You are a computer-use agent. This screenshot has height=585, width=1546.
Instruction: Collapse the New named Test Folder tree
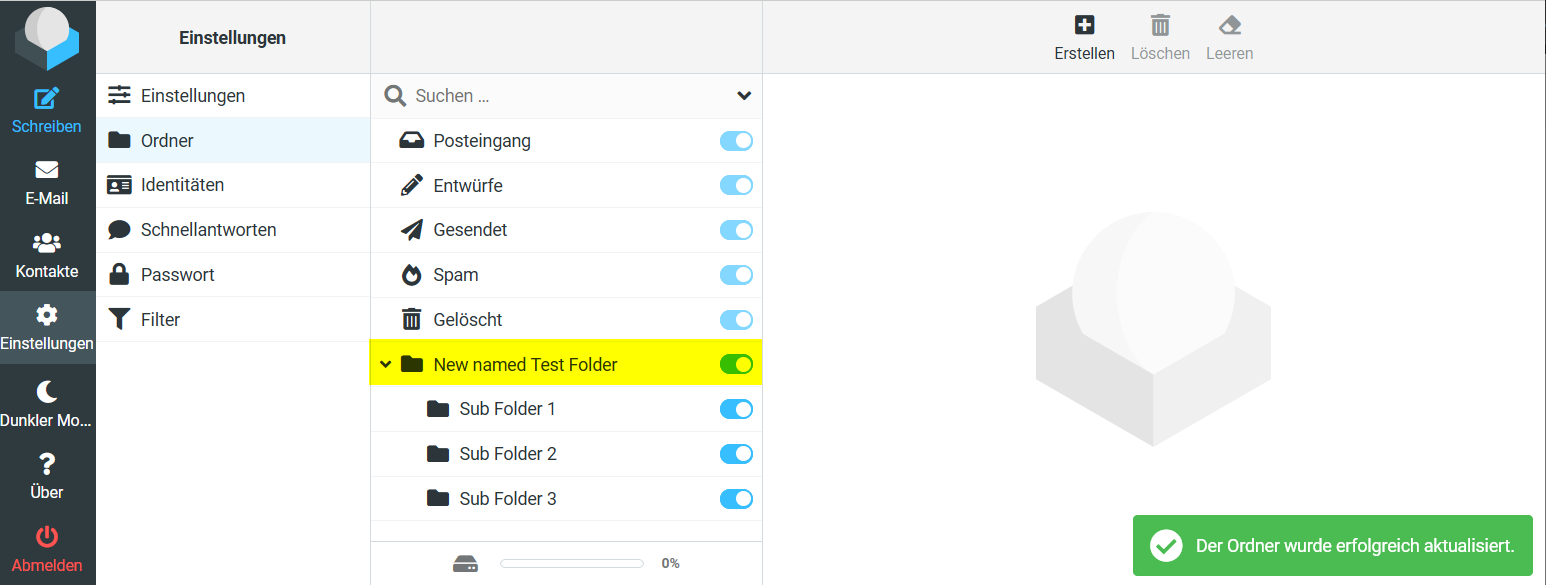386,364
